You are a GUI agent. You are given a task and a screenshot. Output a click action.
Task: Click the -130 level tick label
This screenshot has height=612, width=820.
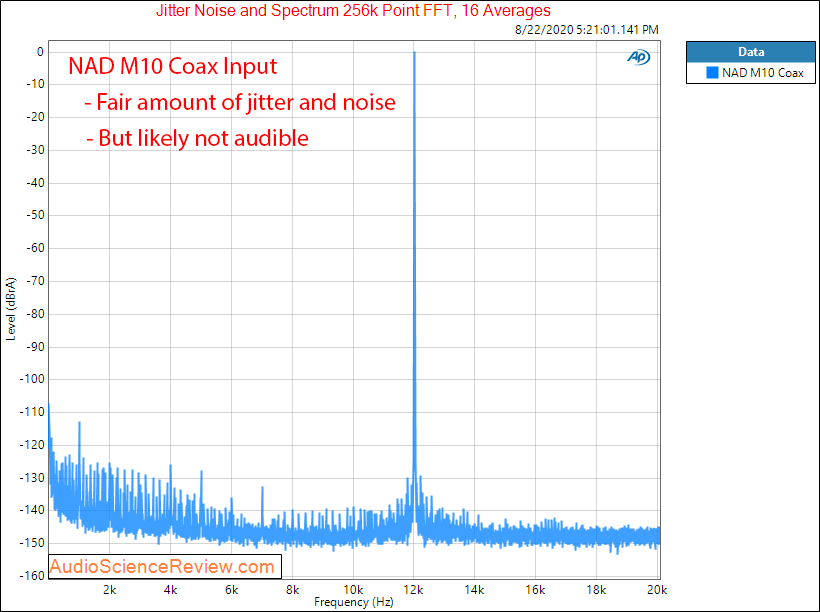click(32, 478)
